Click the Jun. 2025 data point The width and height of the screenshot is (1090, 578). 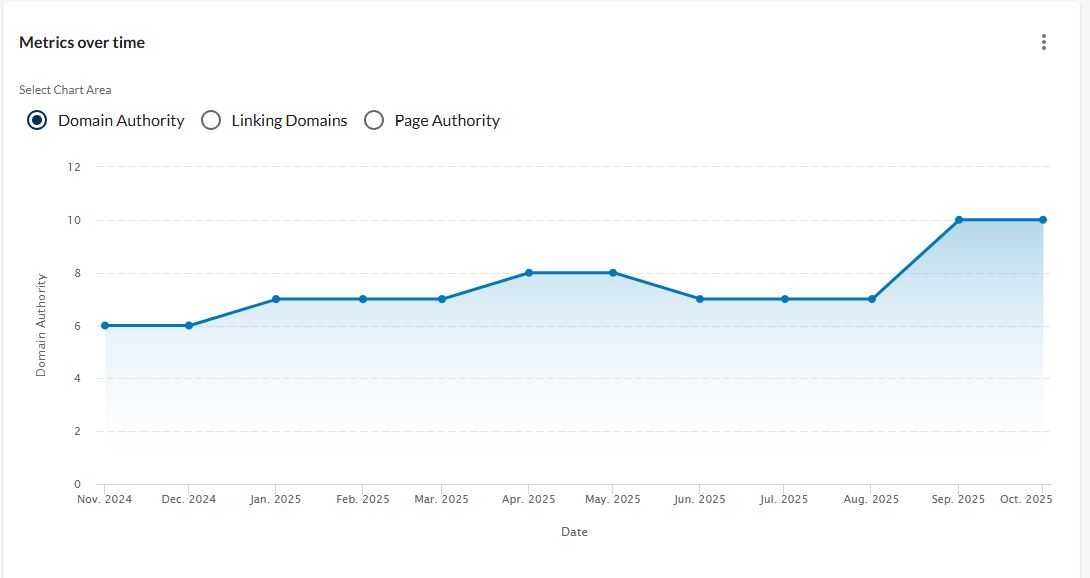[x=700, y=299]
